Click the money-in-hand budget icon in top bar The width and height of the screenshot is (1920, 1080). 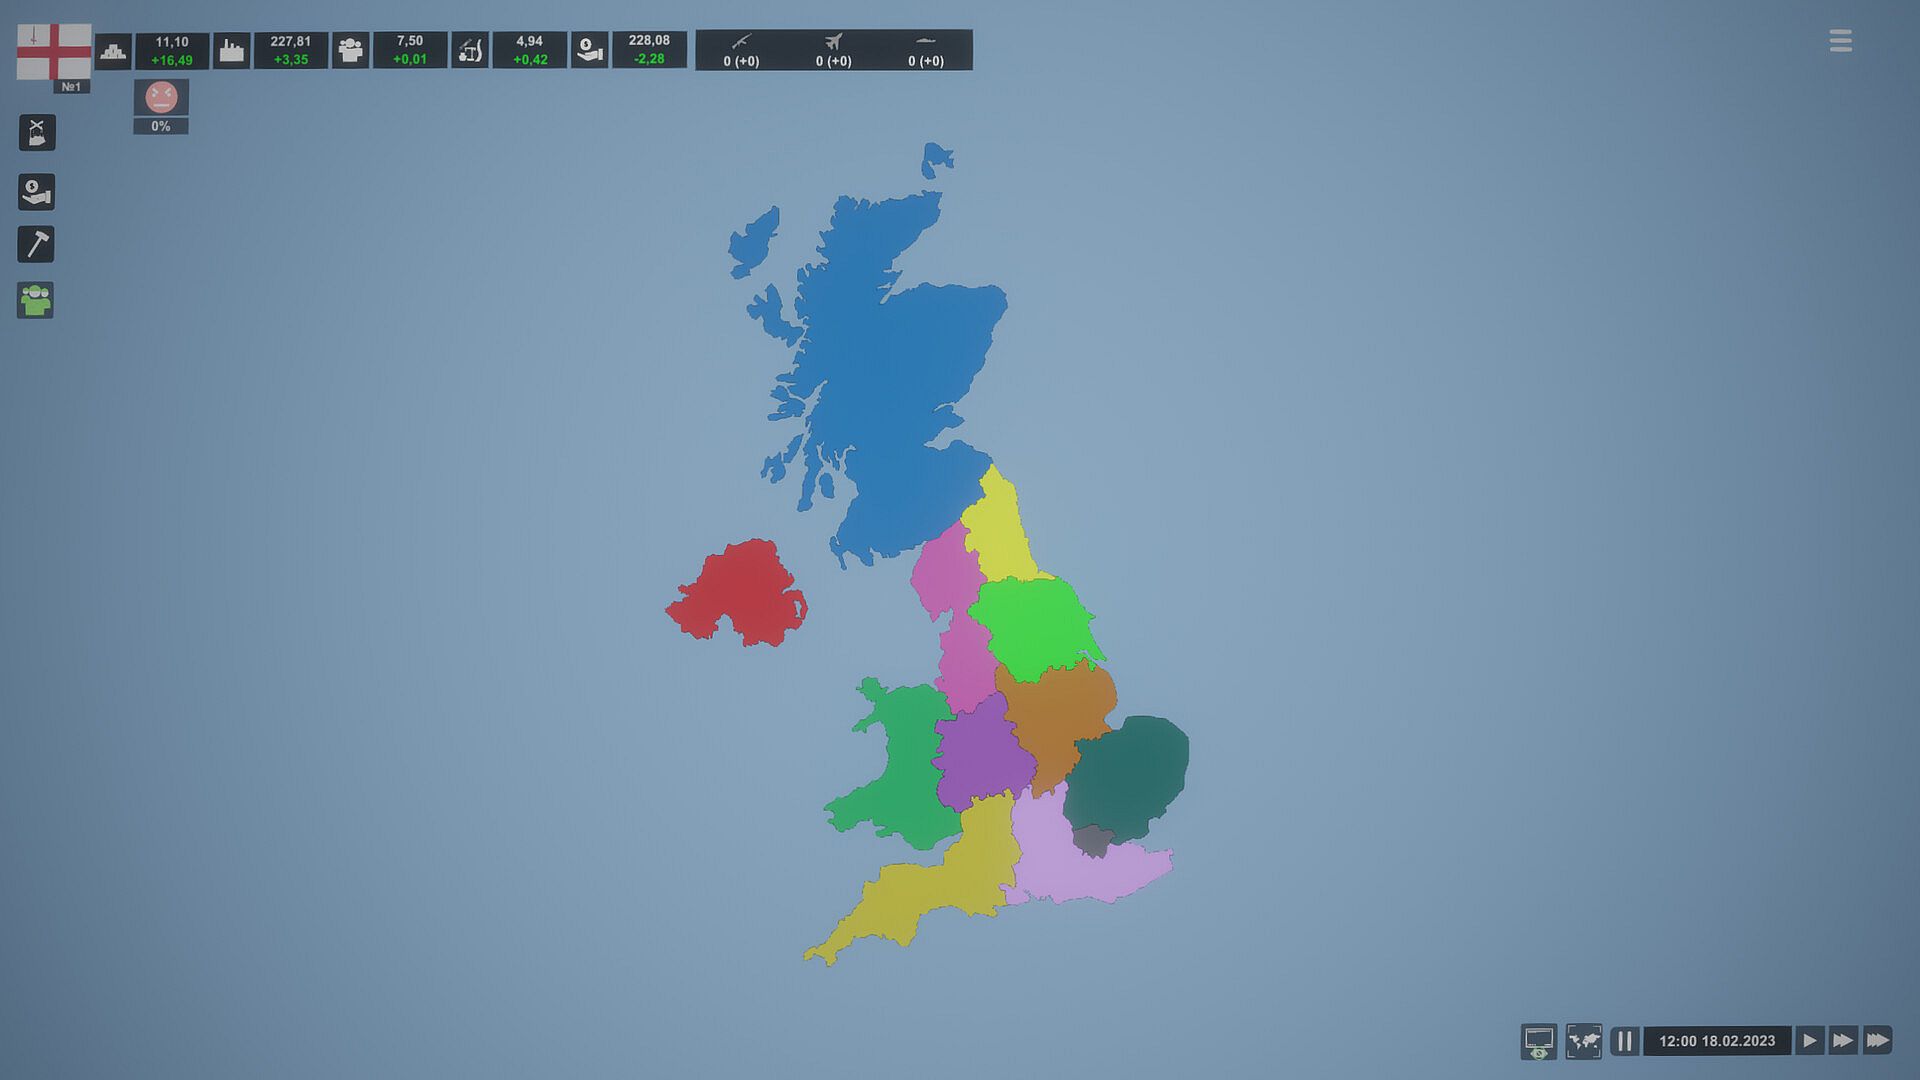[x=589, y=51]
